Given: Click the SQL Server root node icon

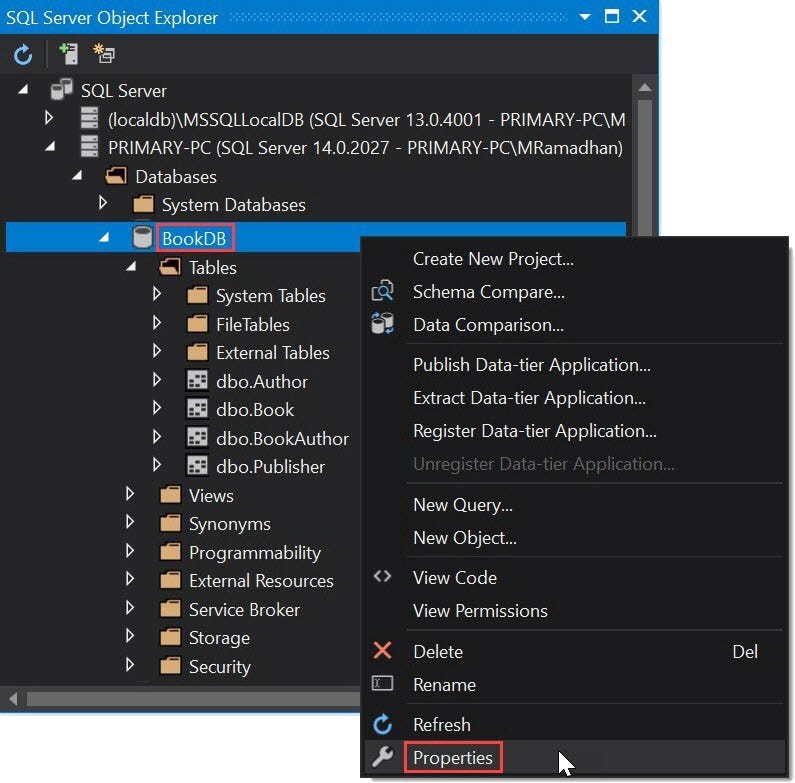Looking at the screenshot, I should click(61, 90).
